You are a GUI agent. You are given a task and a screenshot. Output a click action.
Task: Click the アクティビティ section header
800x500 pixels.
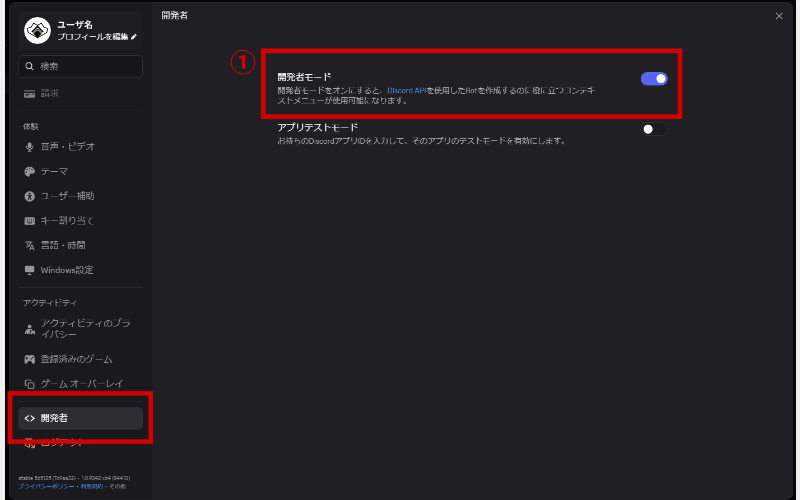click(x=49, y=303)
